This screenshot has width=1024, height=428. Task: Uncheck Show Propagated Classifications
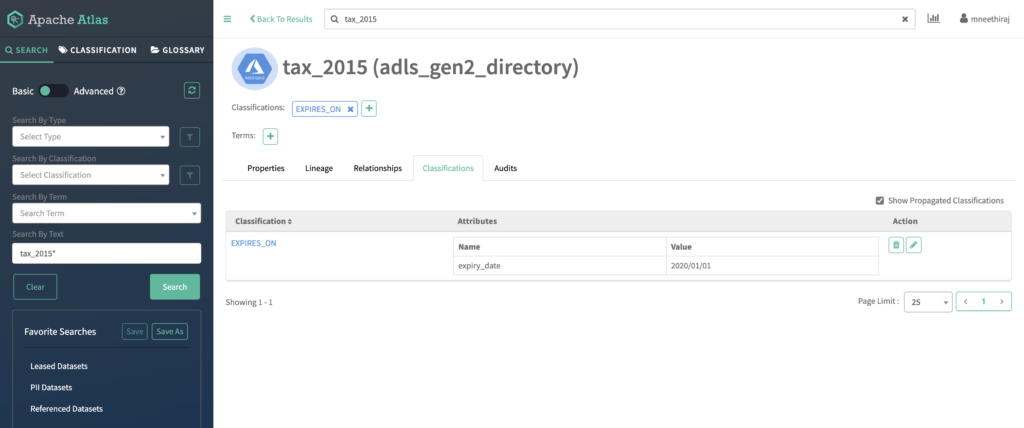[x=880, y=201]
